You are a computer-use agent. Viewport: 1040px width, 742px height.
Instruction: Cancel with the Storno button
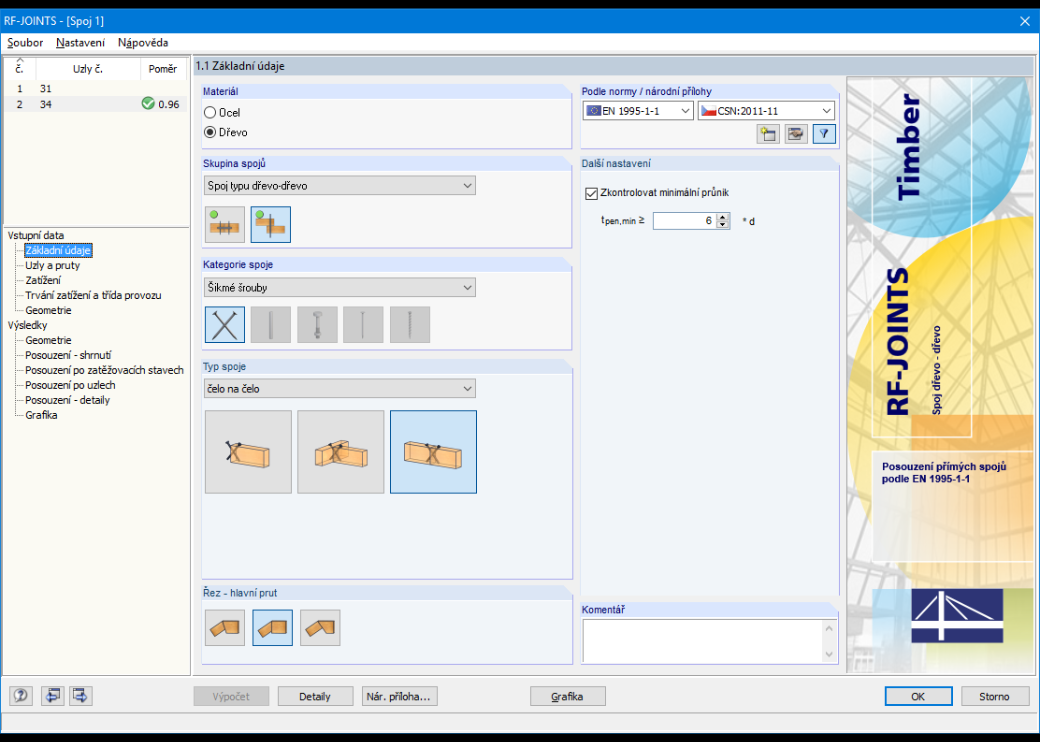click(x=995, y=696)
